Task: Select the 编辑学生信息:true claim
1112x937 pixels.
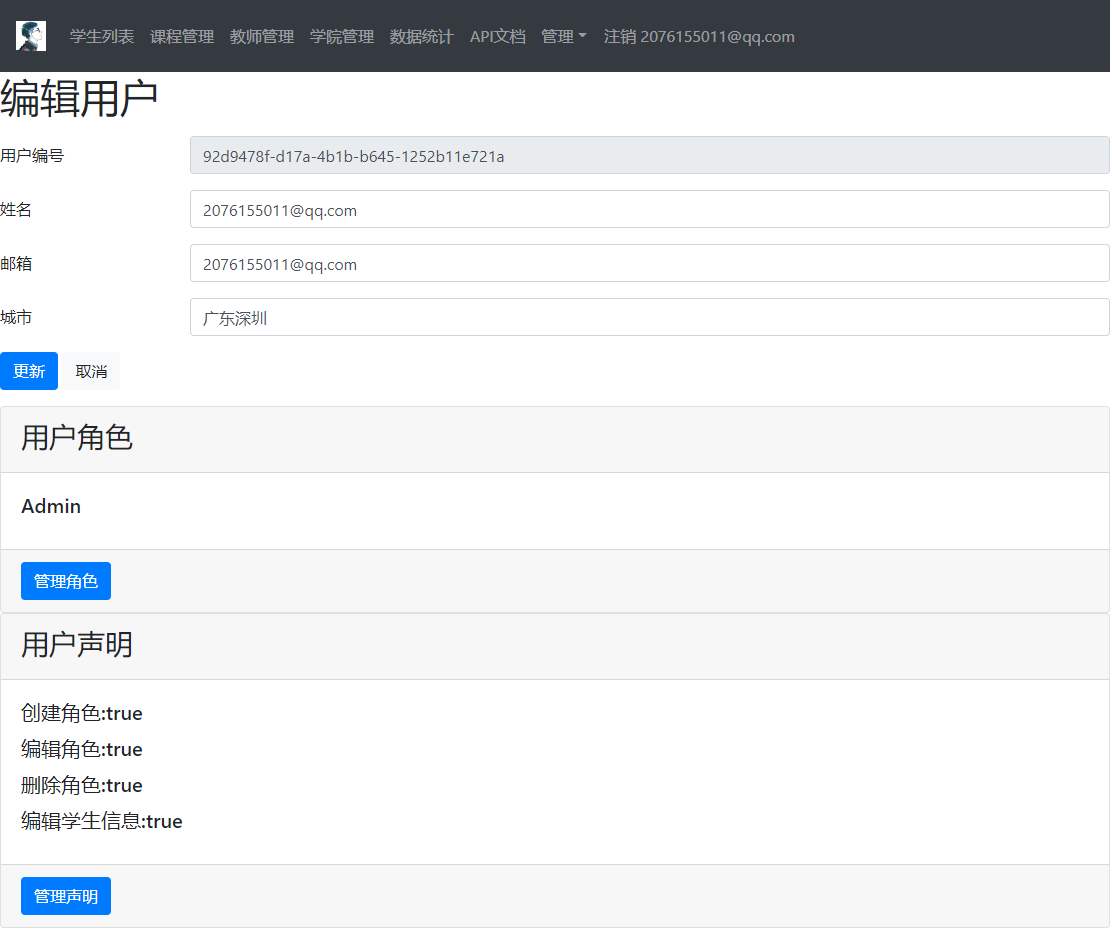Action: pyautogui.click(x=102, y=821)
